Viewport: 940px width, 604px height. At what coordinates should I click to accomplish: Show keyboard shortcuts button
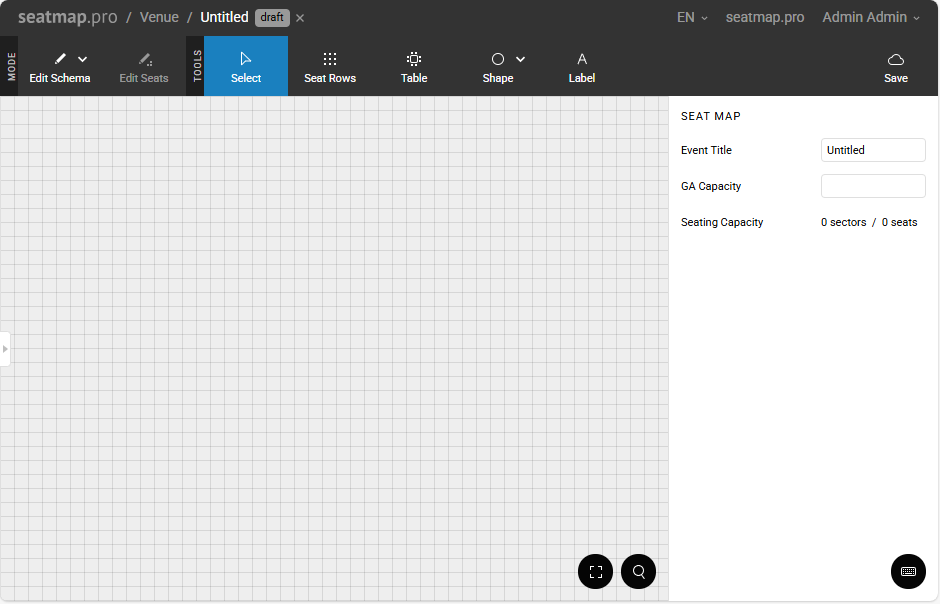coord(908,571)
